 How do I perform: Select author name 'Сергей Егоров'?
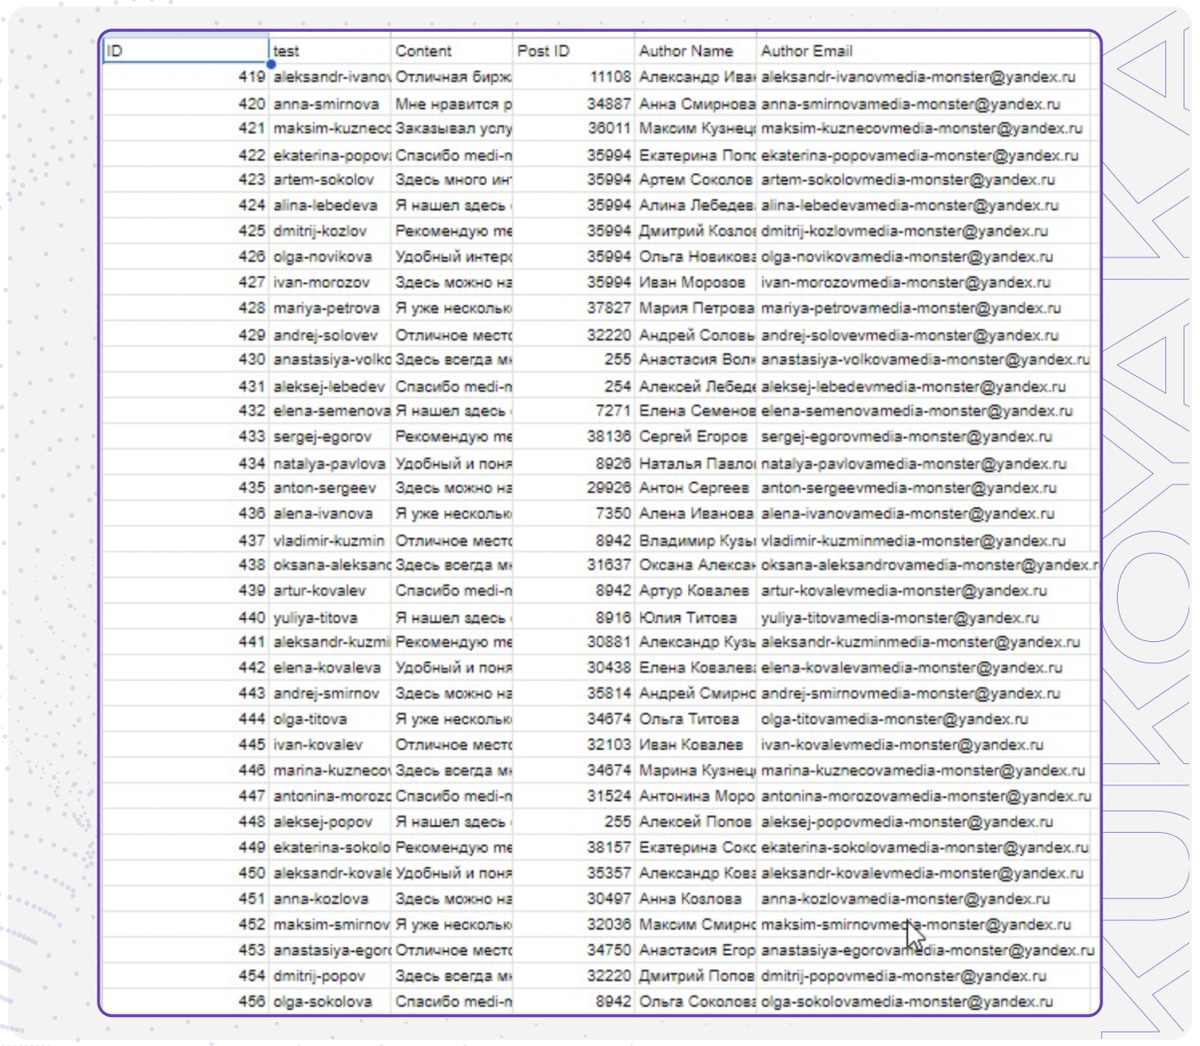tap(696, 436)
